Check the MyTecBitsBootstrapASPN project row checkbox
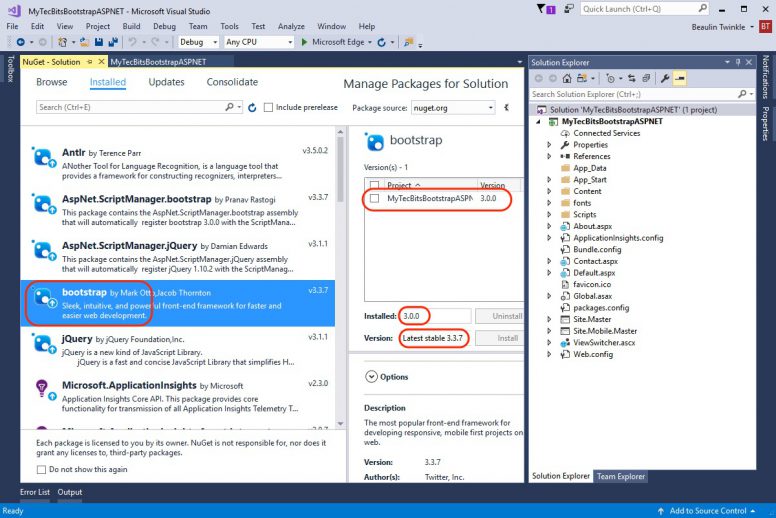The height and width of the screenshot is (518, 776). point(375,198)
